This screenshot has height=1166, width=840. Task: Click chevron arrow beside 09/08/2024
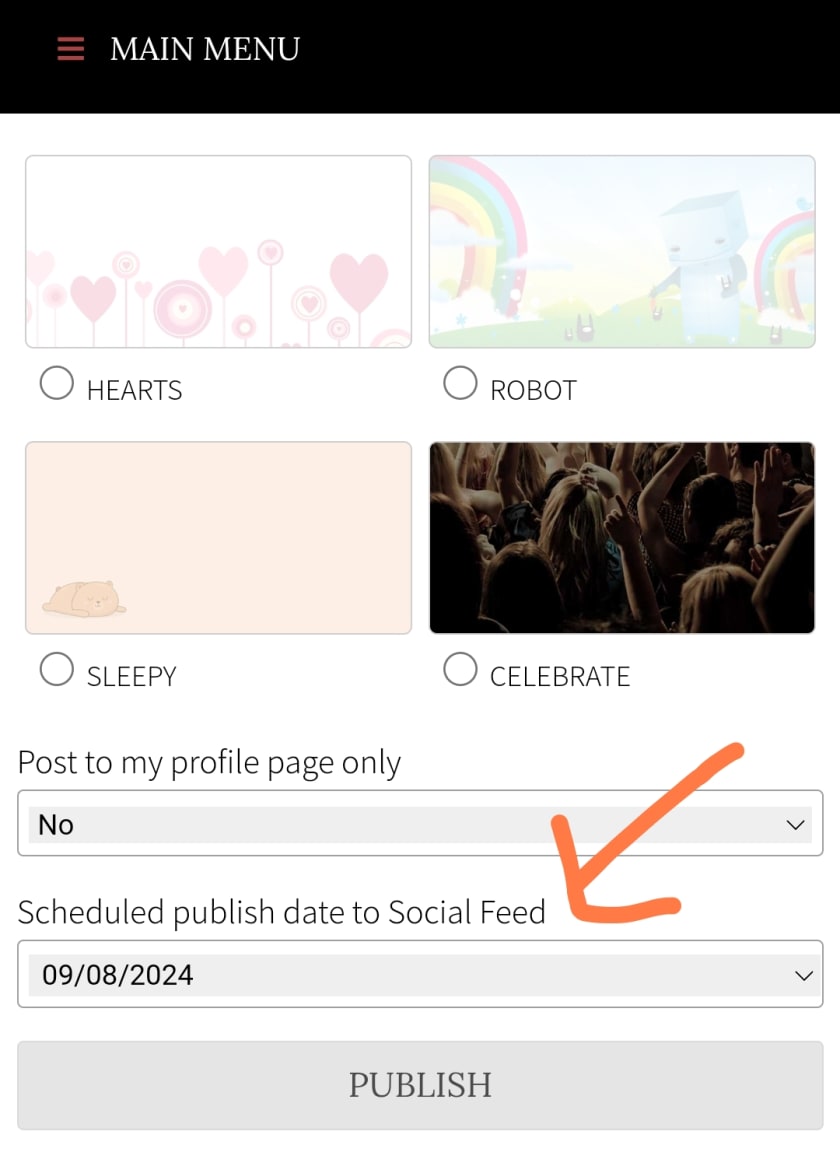[804, 975]
